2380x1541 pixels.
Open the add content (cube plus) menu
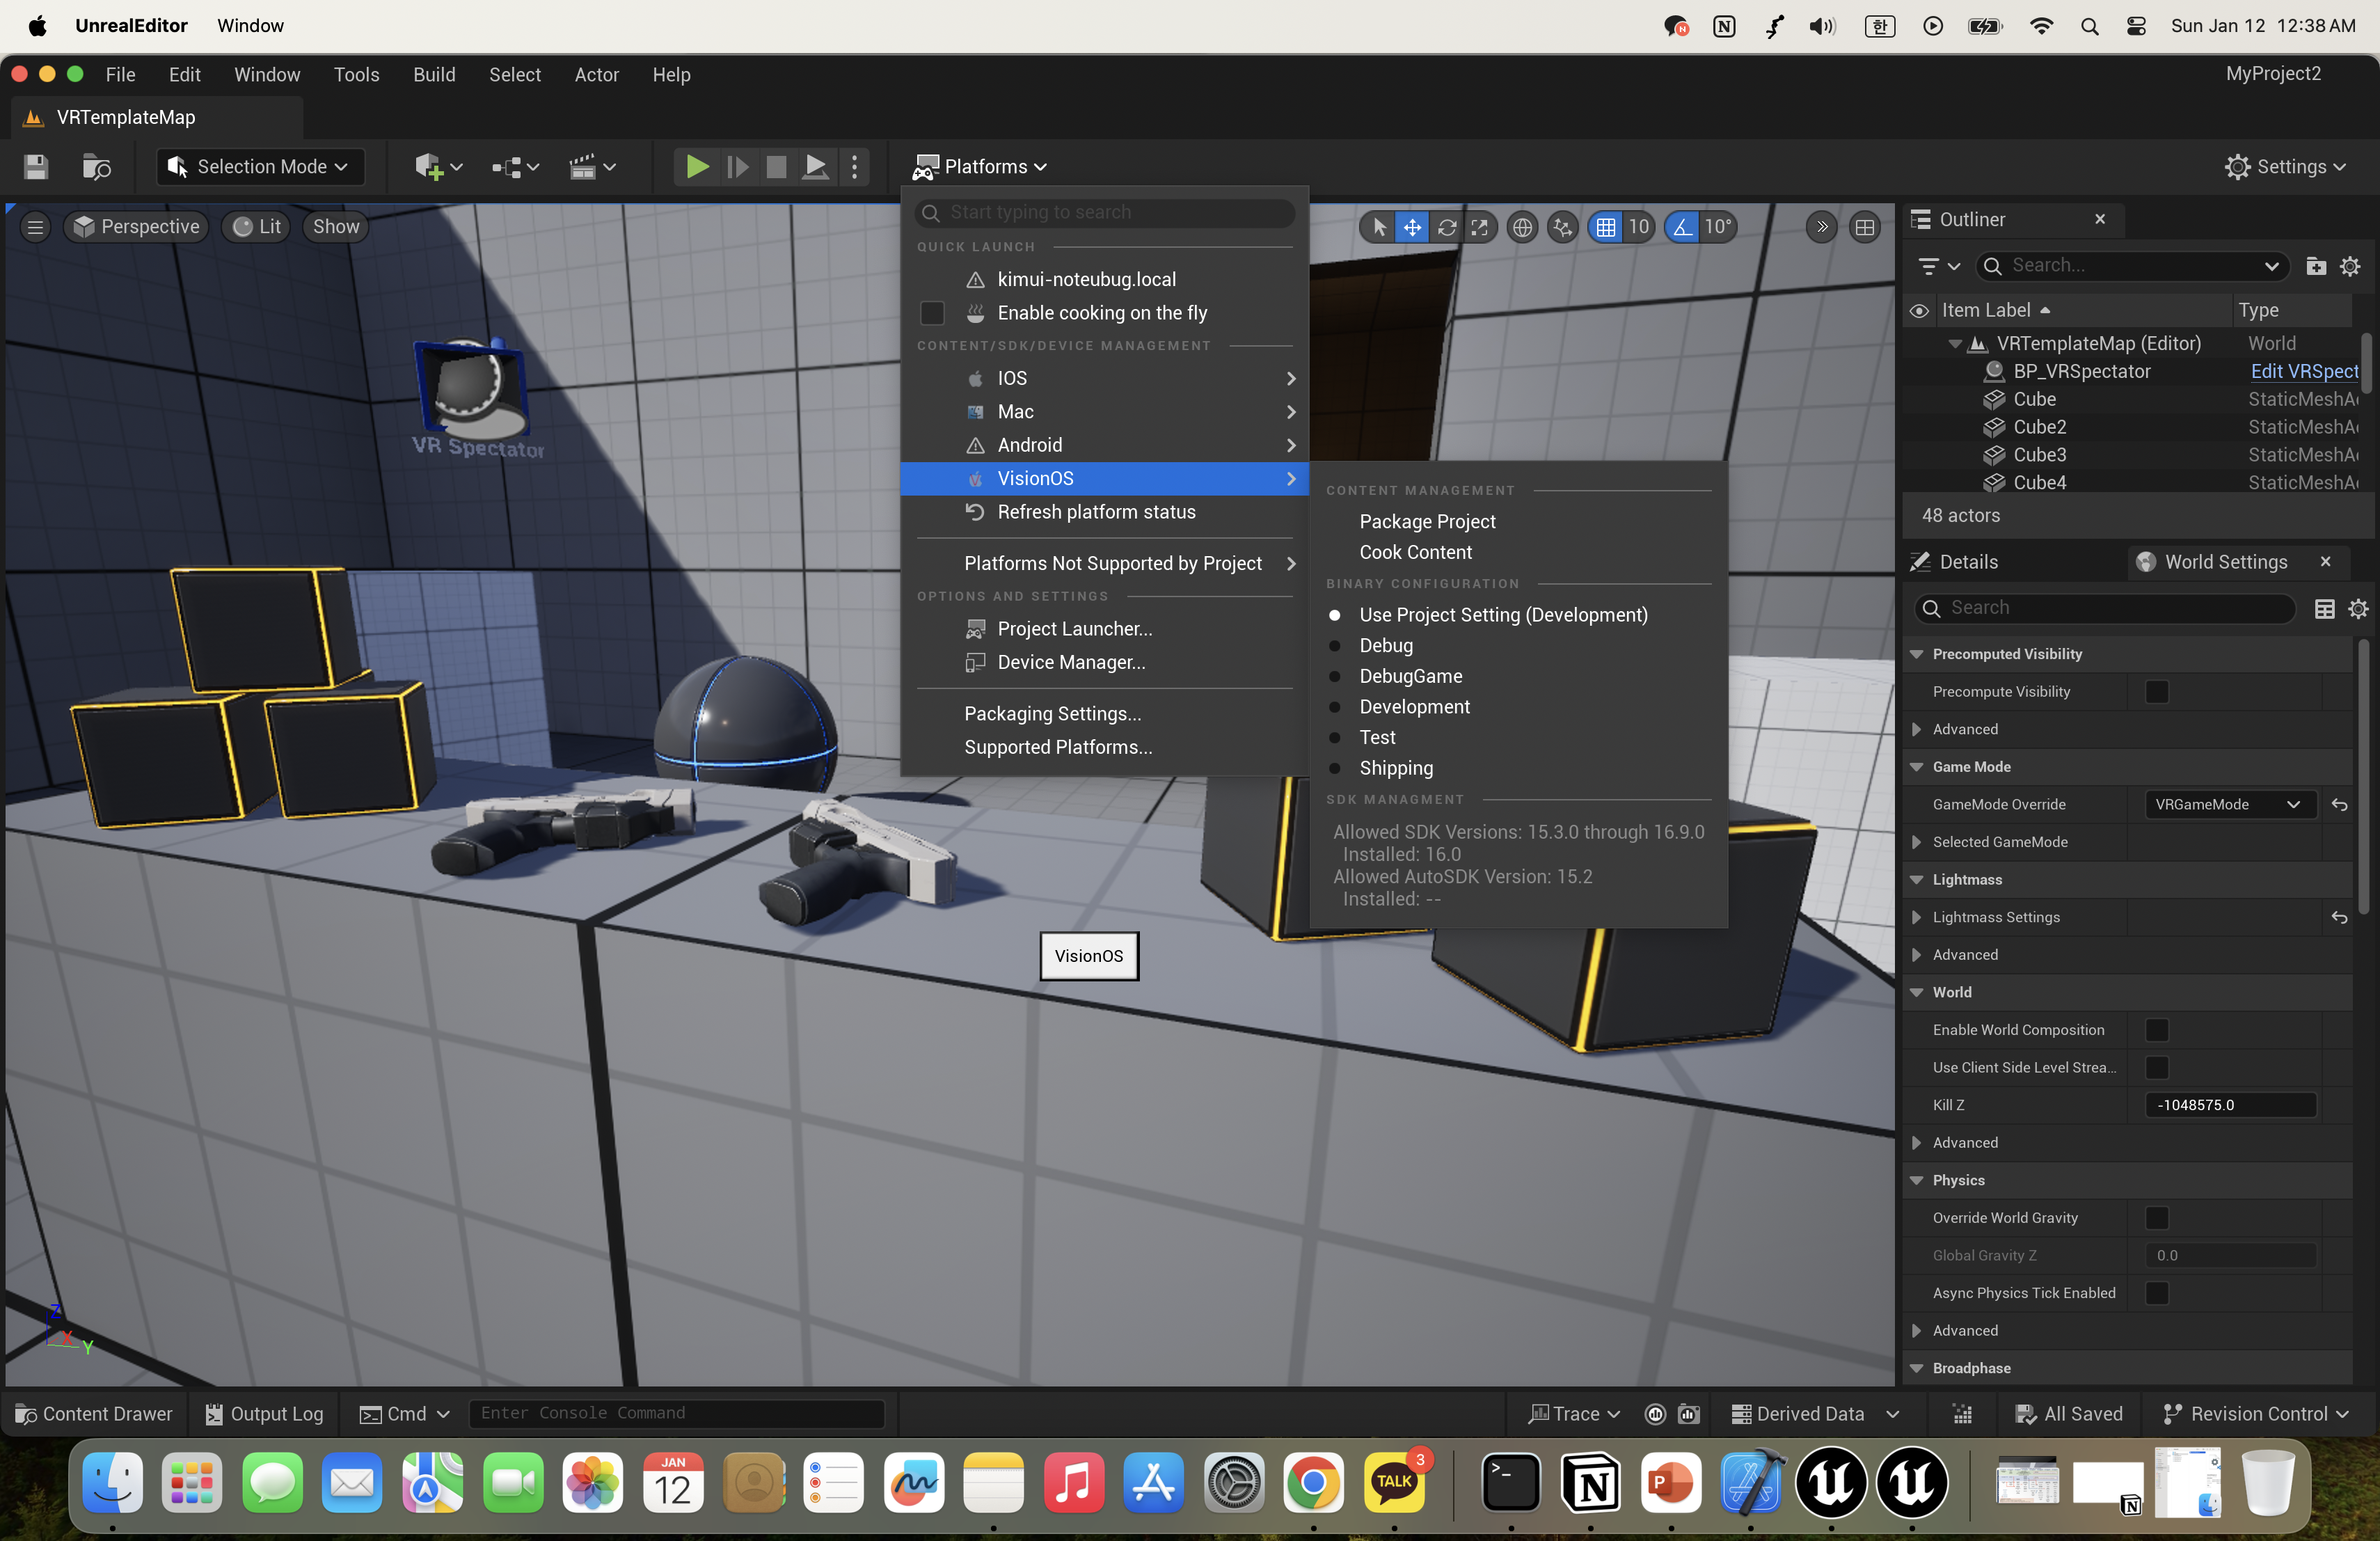point(438,167)
